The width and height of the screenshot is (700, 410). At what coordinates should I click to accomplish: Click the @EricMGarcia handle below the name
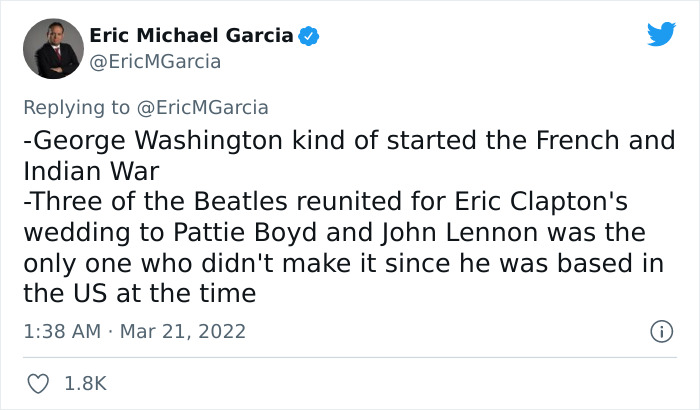pos(155,62)
